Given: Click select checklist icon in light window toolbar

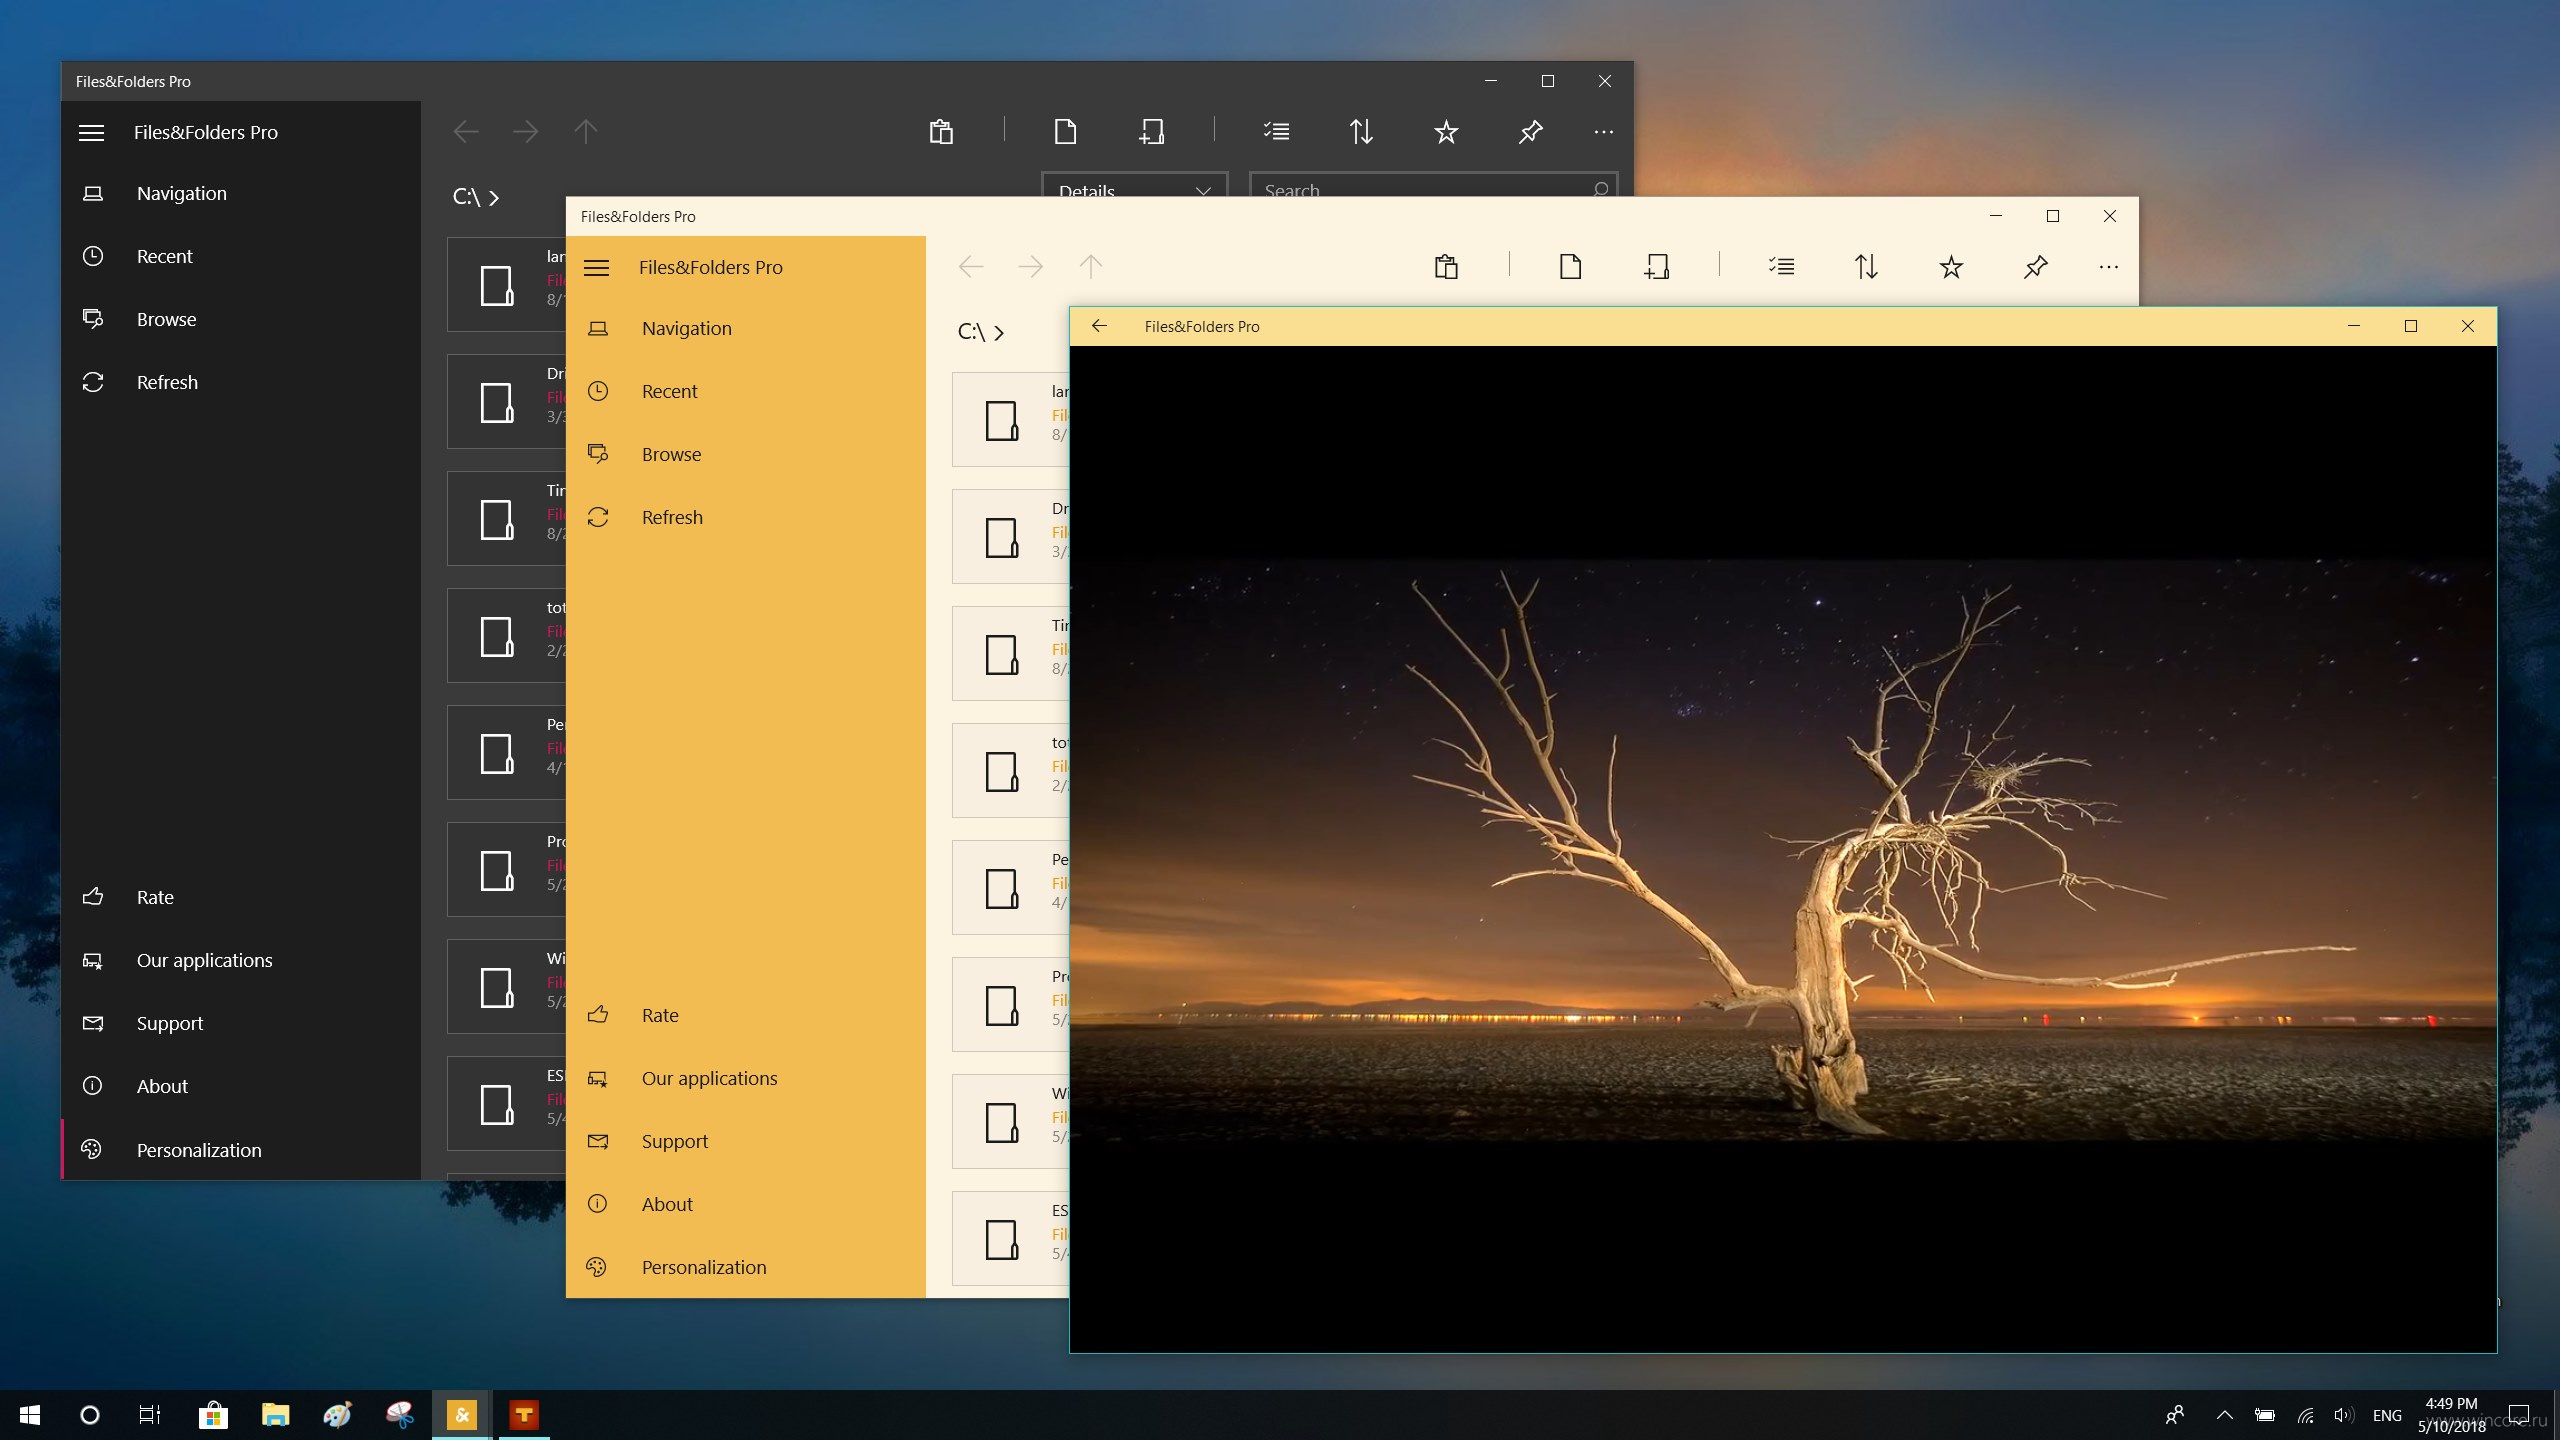Looking at the screenshot, I should click(x=1781, y=266).
